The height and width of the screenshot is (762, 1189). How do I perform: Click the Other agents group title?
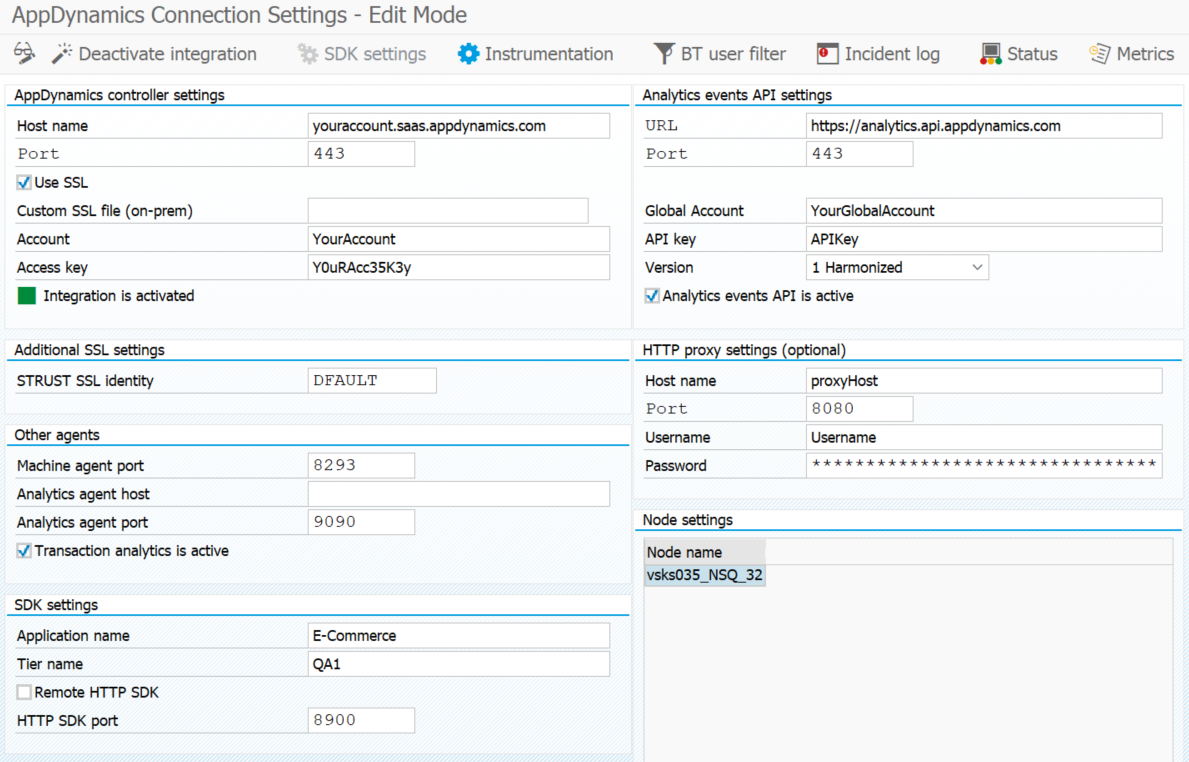[57, 434]
